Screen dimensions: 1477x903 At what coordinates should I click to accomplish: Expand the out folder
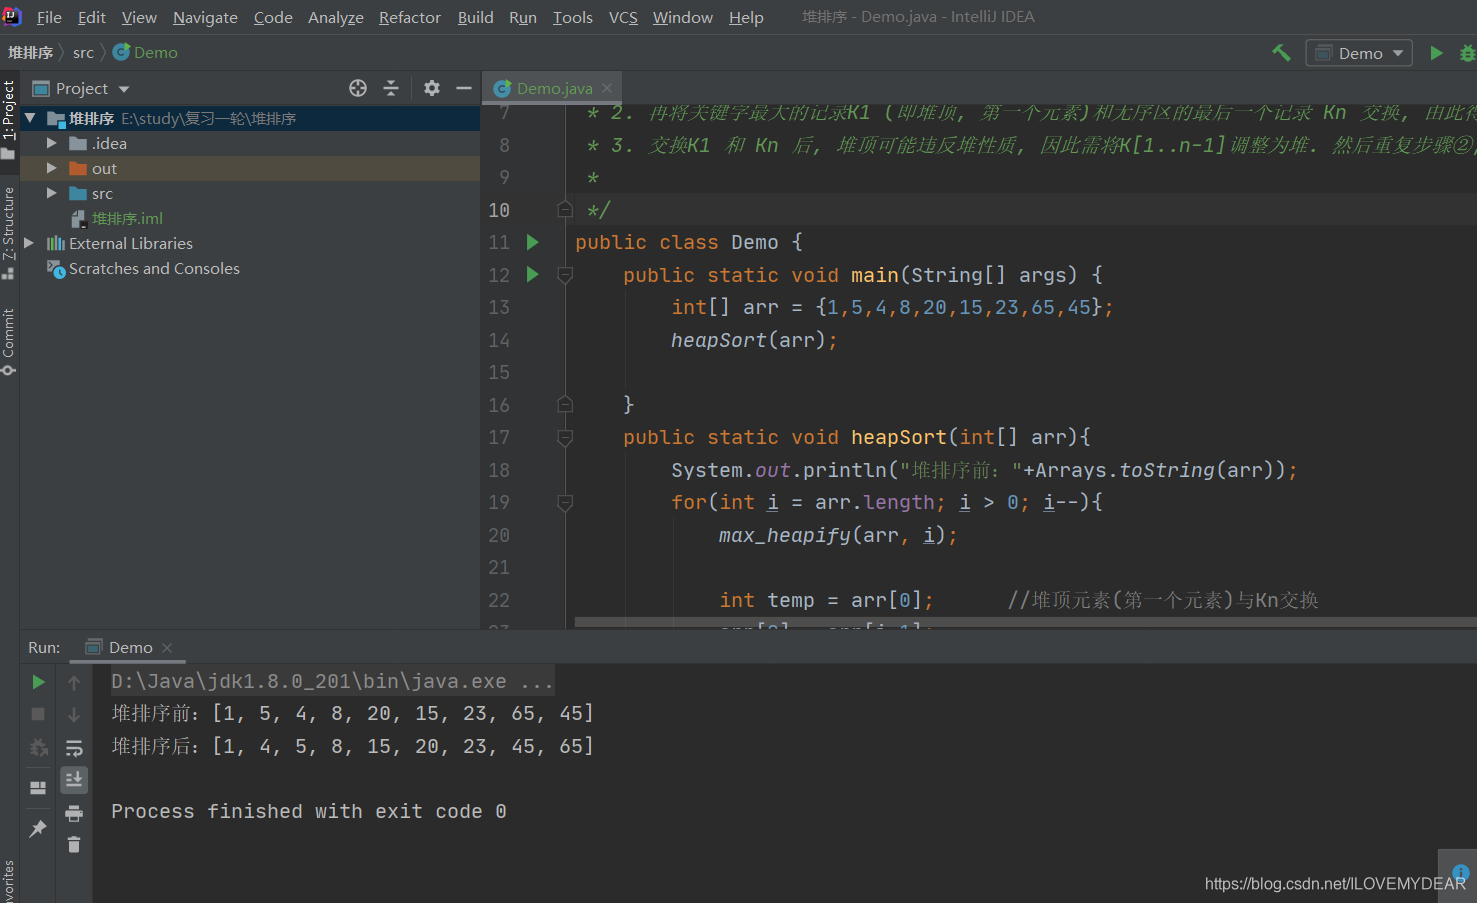pos(52,168)
